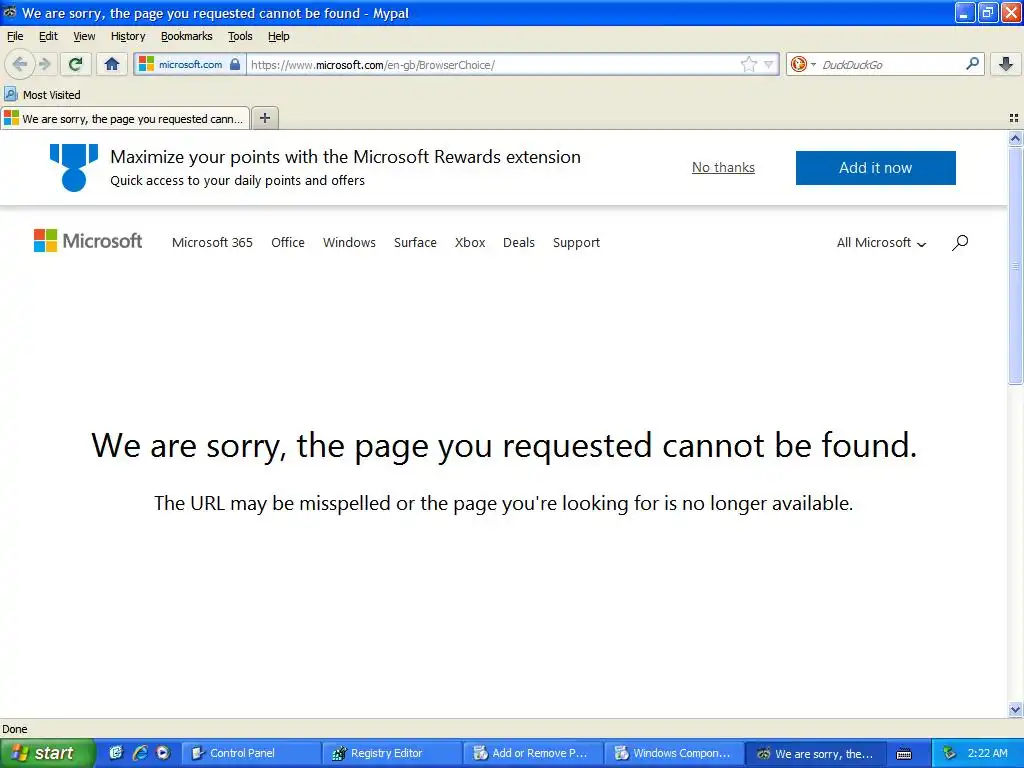Open the Deals nav link

[x=519, y=242]
